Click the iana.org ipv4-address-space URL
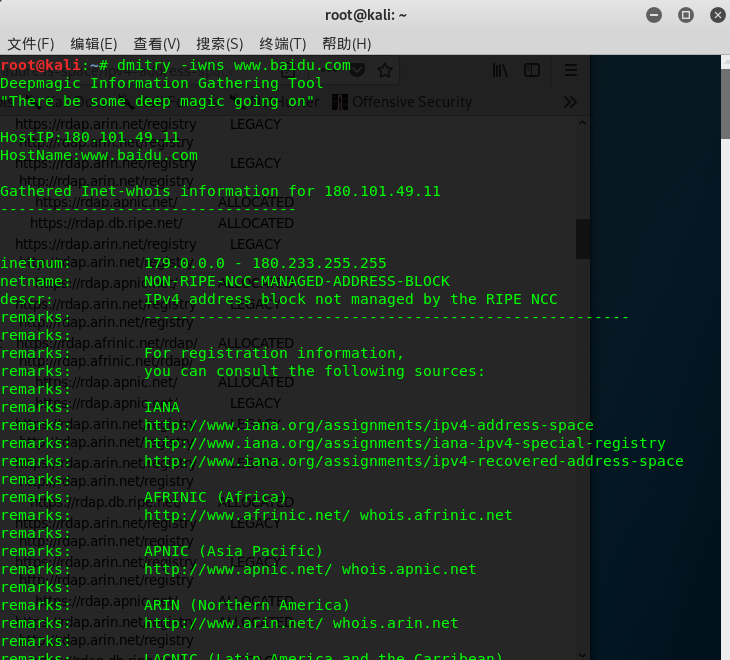Viewport: 730px width, 660px height. click(369, 425)
